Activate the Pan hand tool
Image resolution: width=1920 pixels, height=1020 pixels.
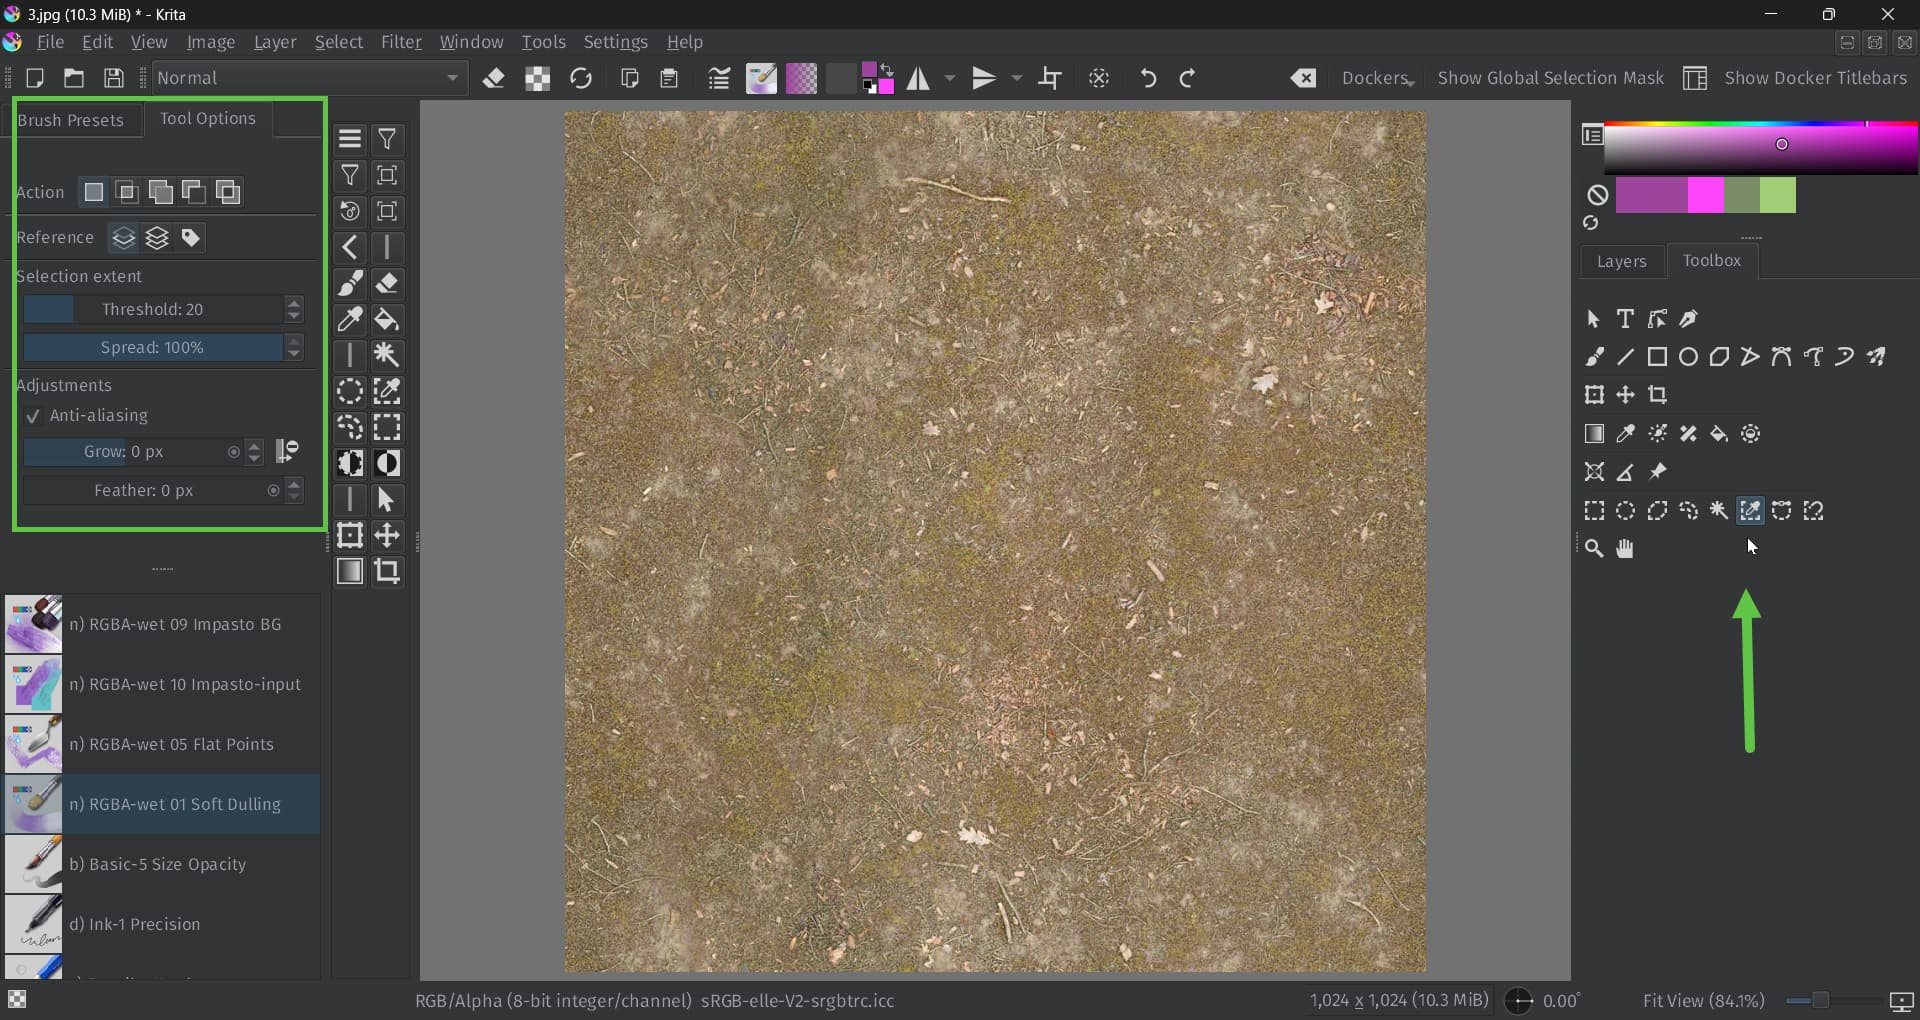click(x=1625, y=548)
